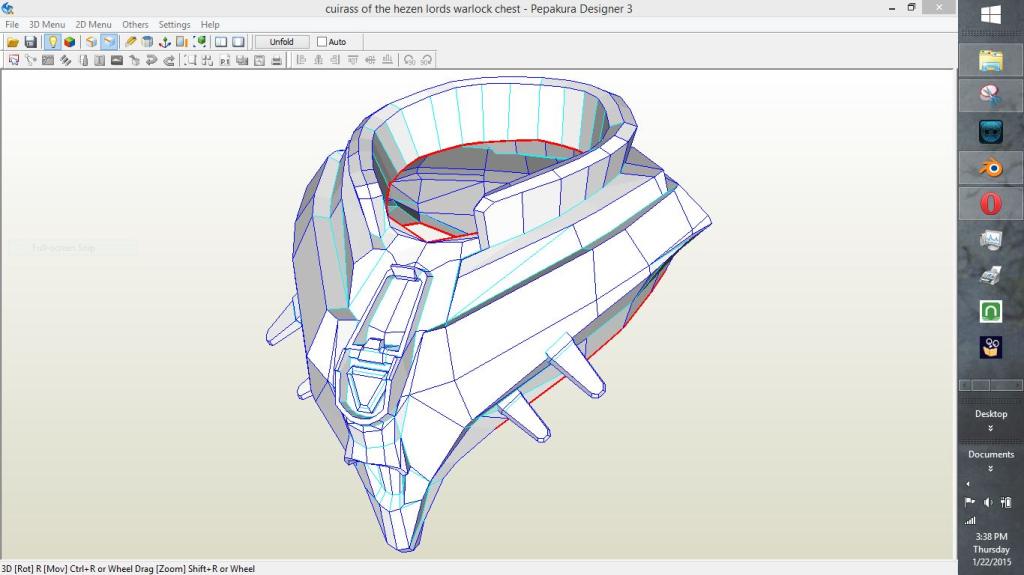Click the dashed selection frame icon
The width and height of the screenshot is (1024, 575).
[x=190, y=60]
